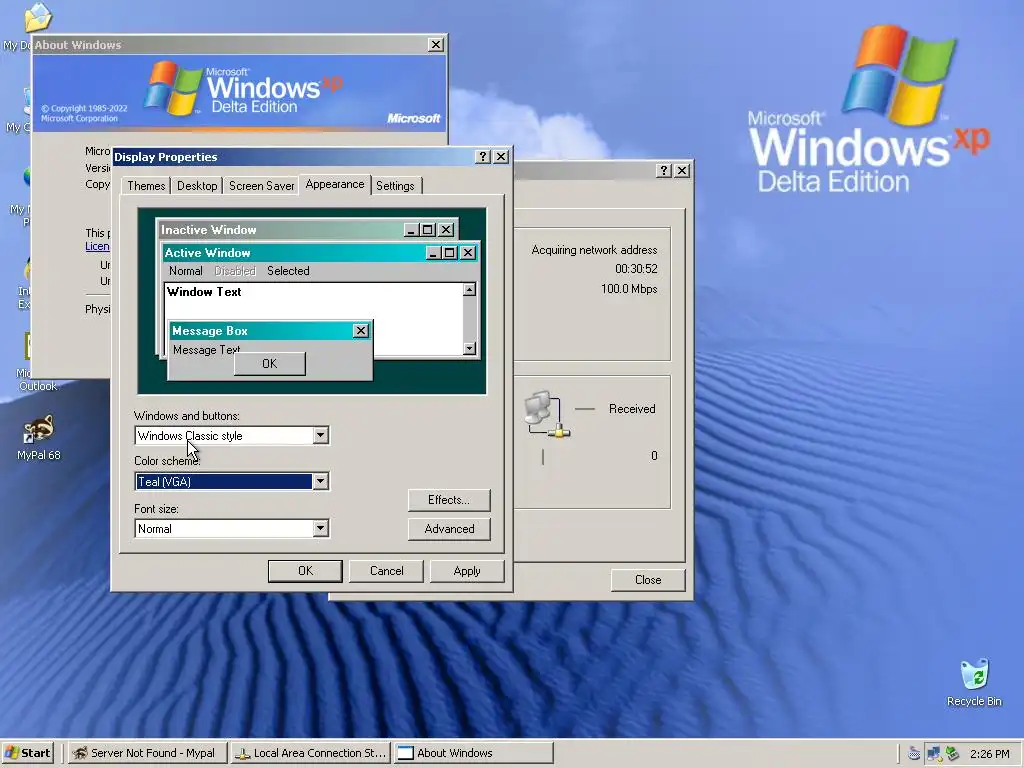The image size is (1024, 768).
Task: Switch to Server Not Found - Mypal taskbar item
Action: click(x=146, y=753)
